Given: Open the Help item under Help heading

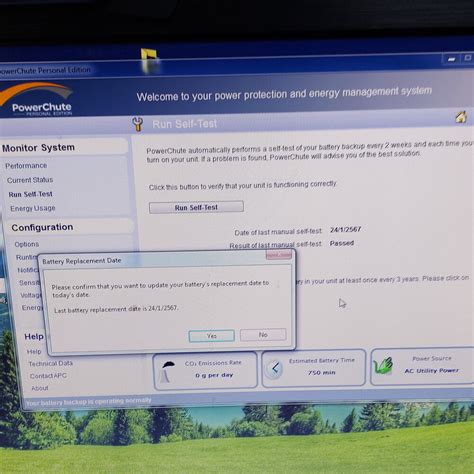Looking at the screenshot, I should click(34, 351).
